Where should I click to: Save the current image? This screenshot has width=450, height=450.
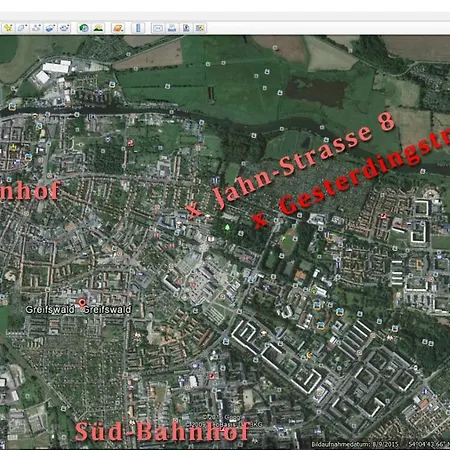pos(186,28)
